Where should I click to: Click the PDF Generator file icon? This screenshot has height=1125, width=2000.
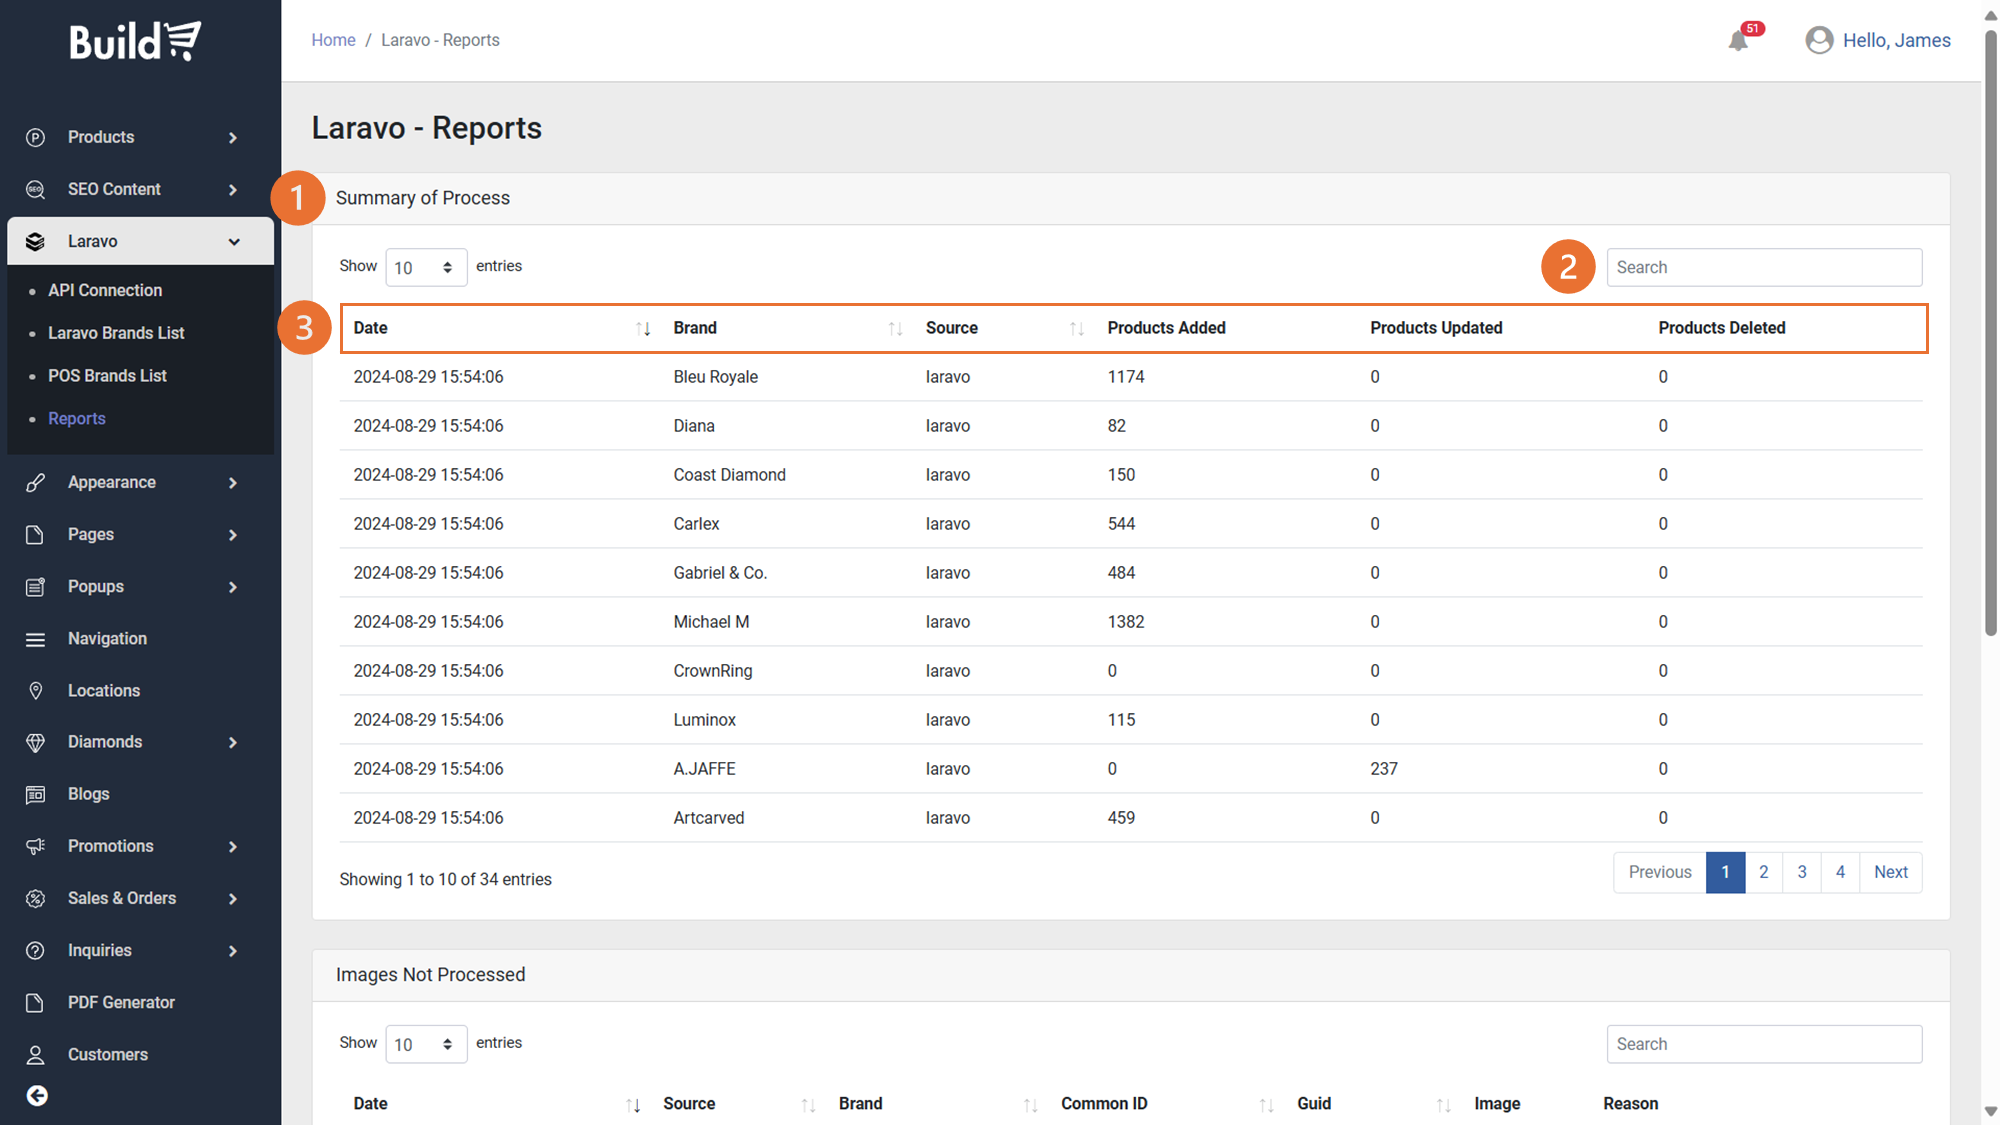click(36, 1002)
